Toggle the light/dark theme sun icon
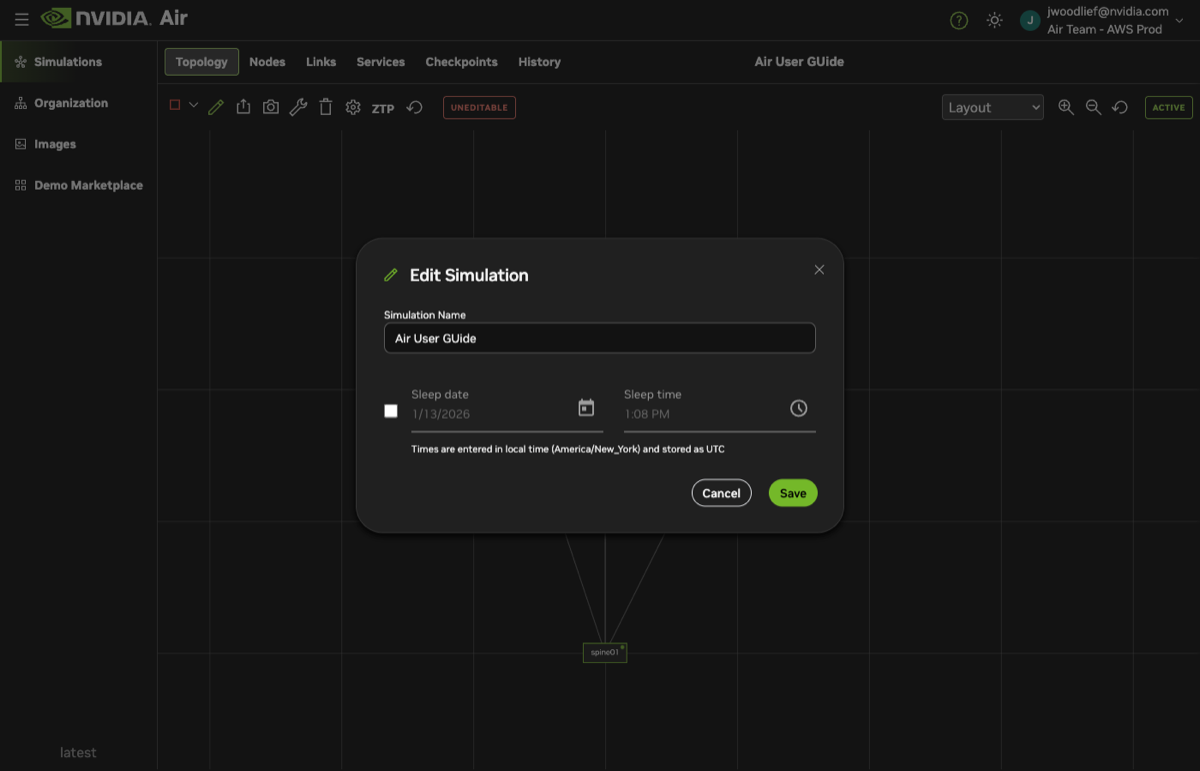Viewport: 1200px width, 771px height. (994, 20)
